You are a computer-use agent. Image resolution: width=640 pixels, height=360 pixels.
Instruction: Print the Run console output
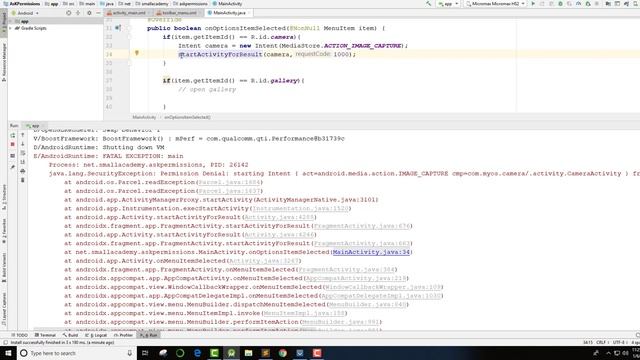[22, 171]
